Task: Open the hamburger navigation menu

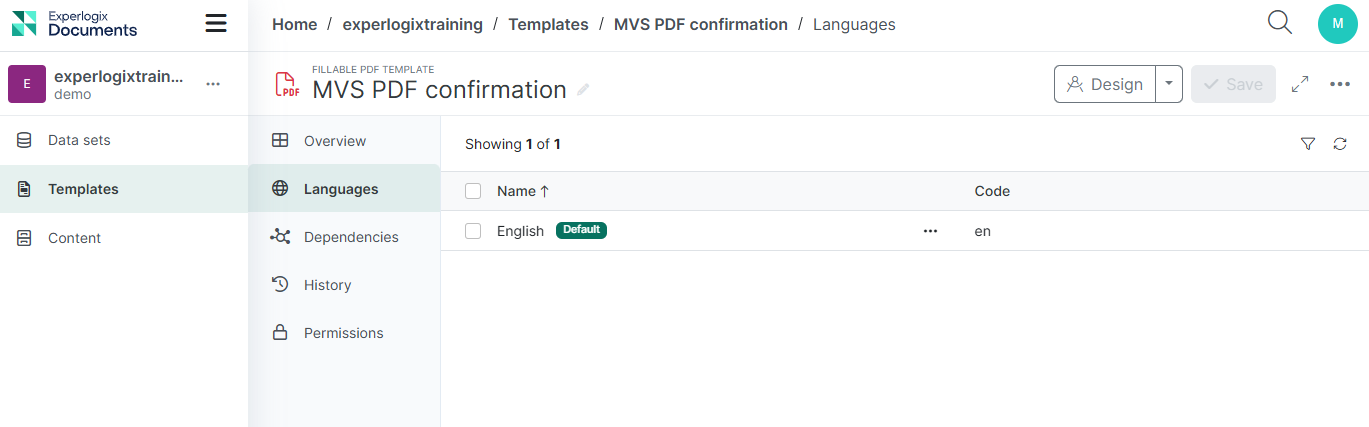Action: (216, 24)
